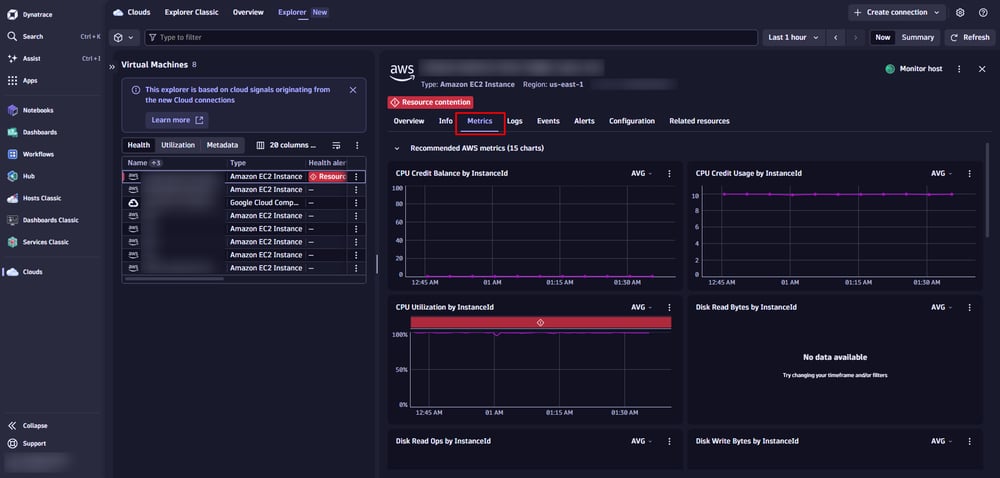This screenshot has width=1000, height=478.
Task: Change Disk Write Bytes AVG aggregation
Action: [x=941, y=441]
